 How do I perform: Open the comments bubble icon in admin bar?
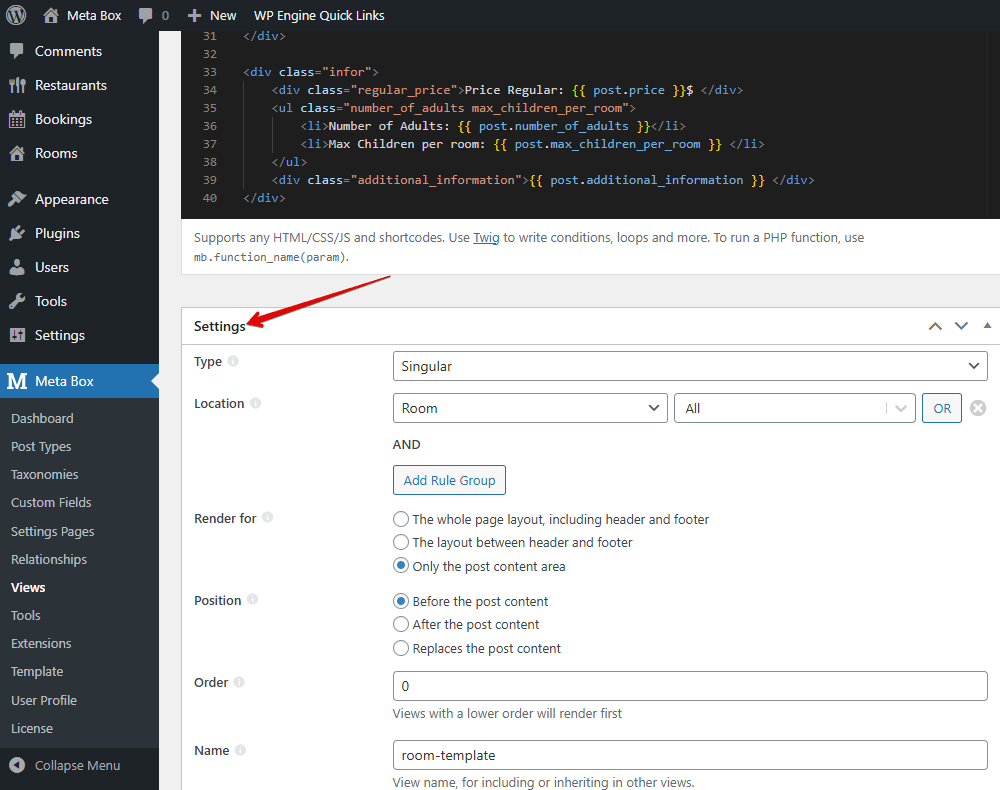tap(147, 15)
